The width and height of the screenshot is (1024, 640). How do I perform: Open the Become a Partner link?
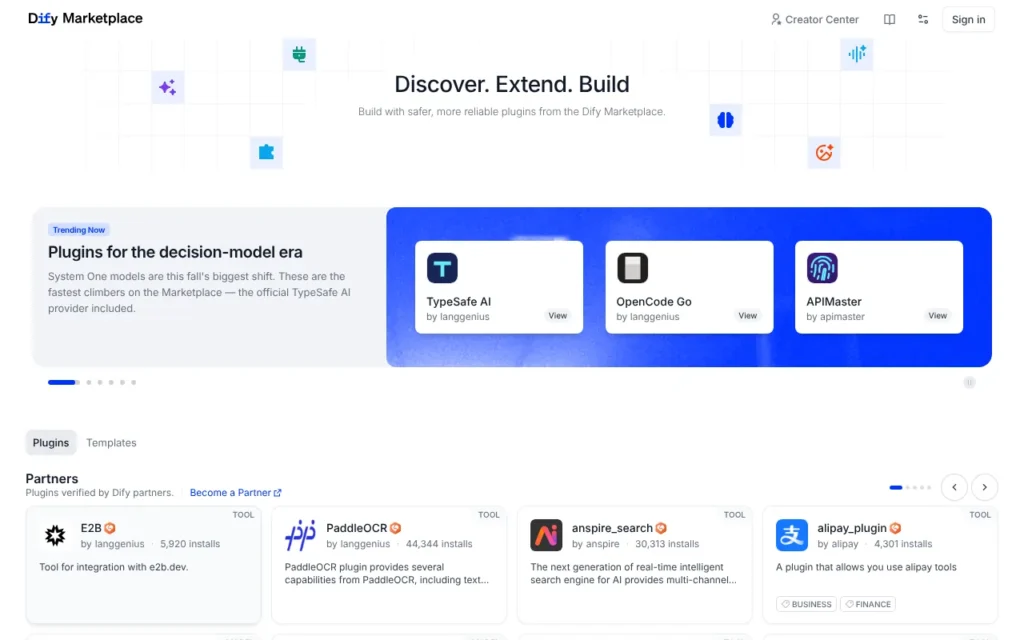(x=235, y=492)
